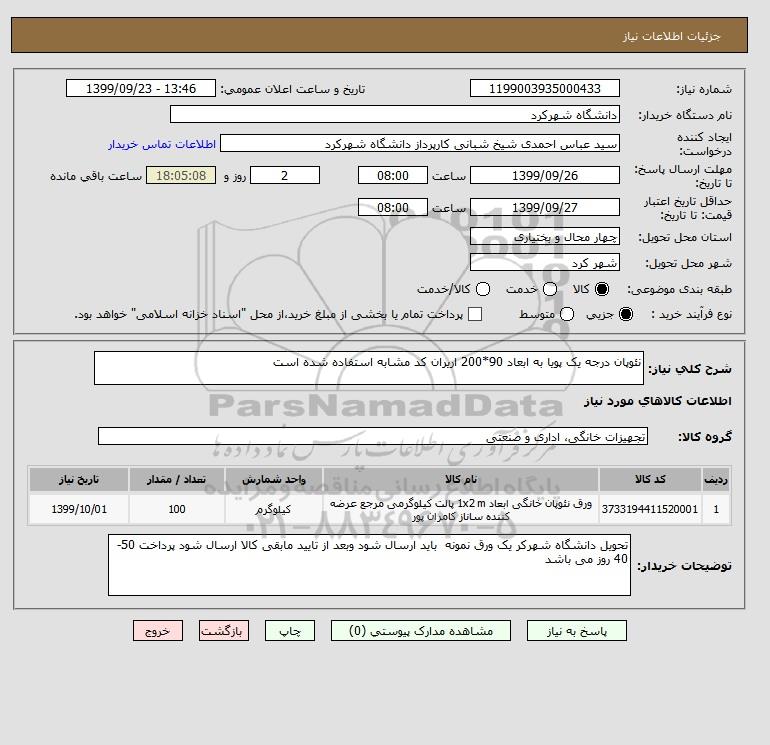Click the remaining time countdown 18:05:08

tap(181, 175)
